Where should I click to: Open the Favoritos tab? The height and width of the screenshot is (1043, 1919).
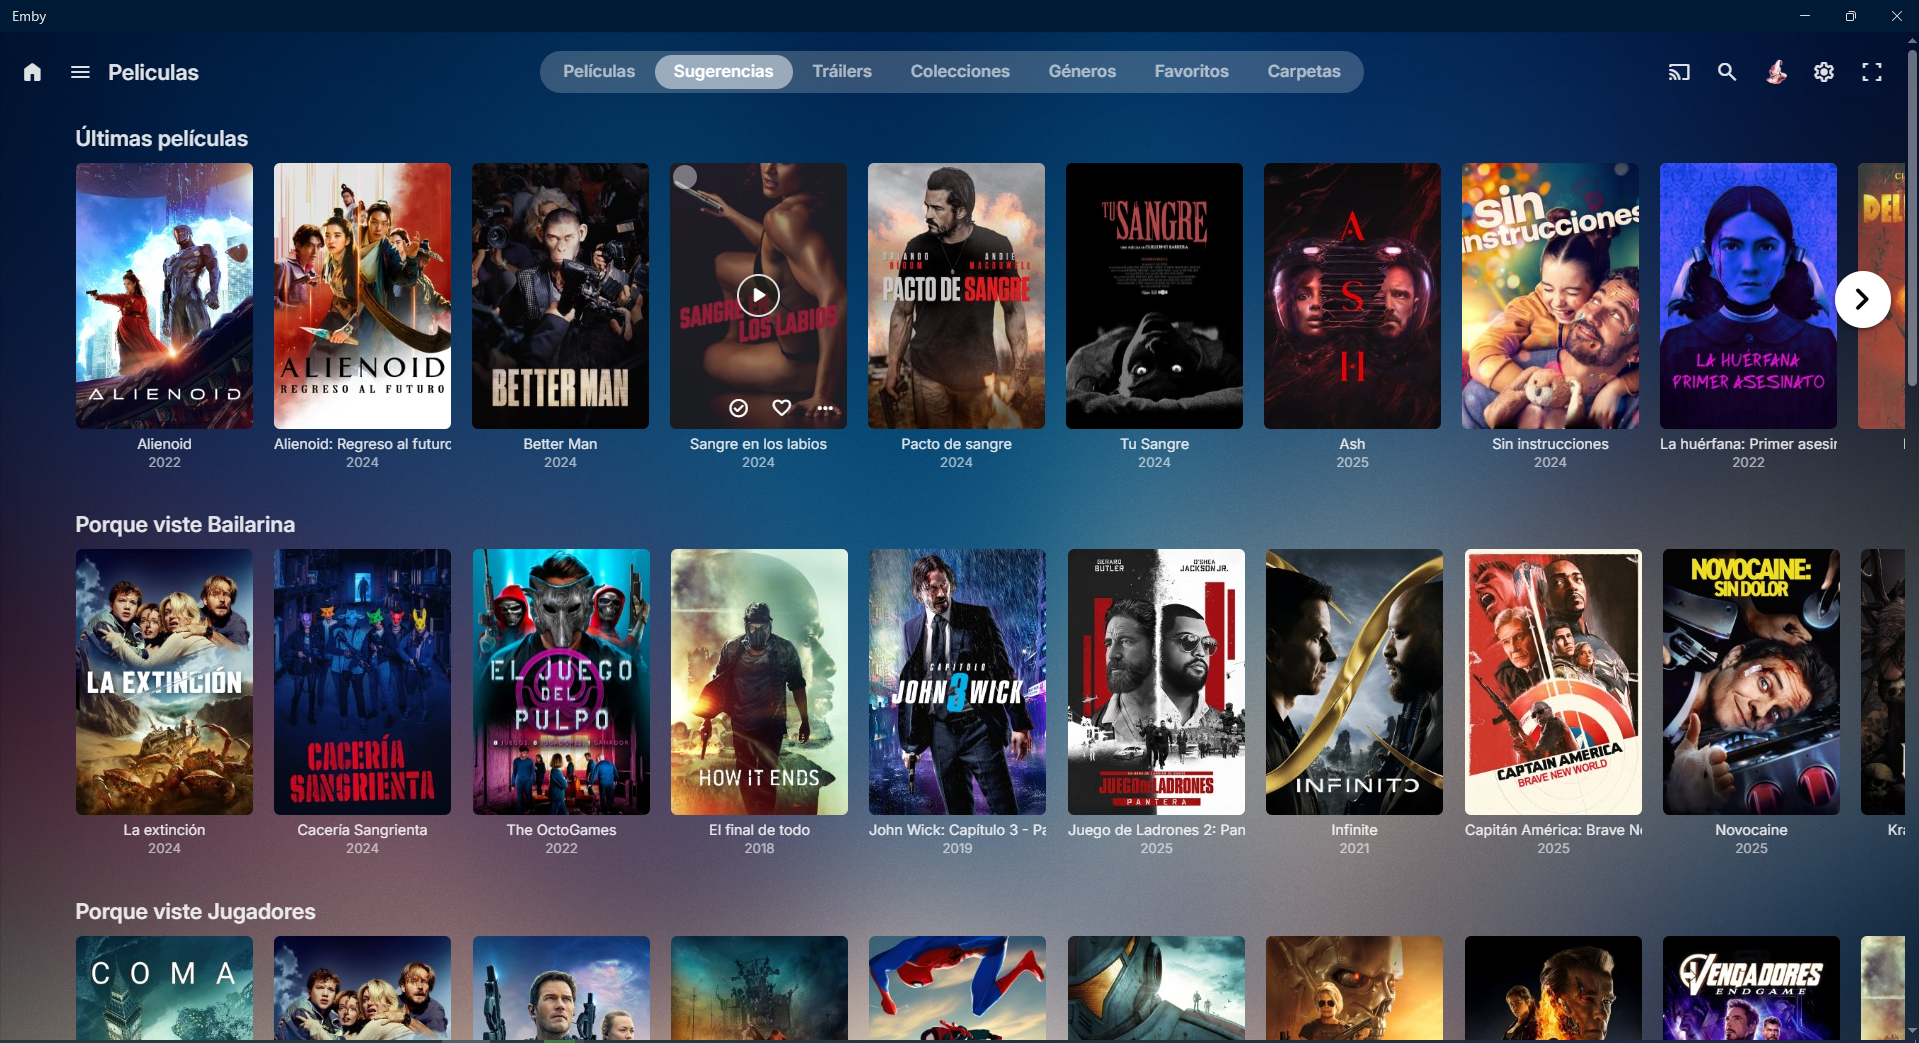pos(1191,72)
